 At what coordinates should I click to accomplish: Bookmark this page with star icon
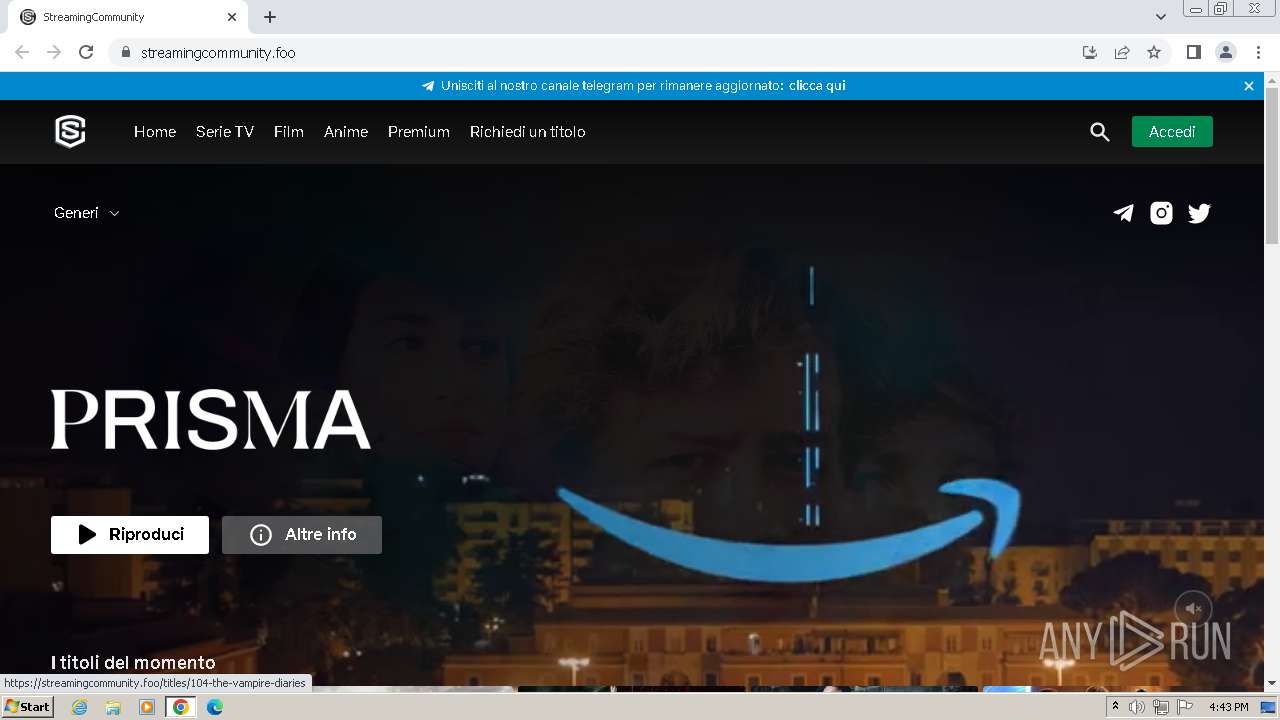1154,52
